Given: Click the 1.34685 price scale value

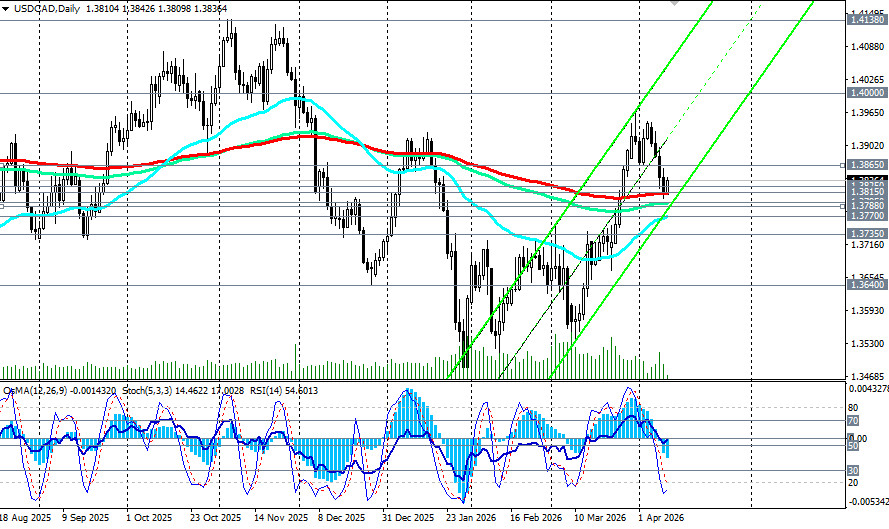Looking at the screenshot, I should (x=867, y=376).
